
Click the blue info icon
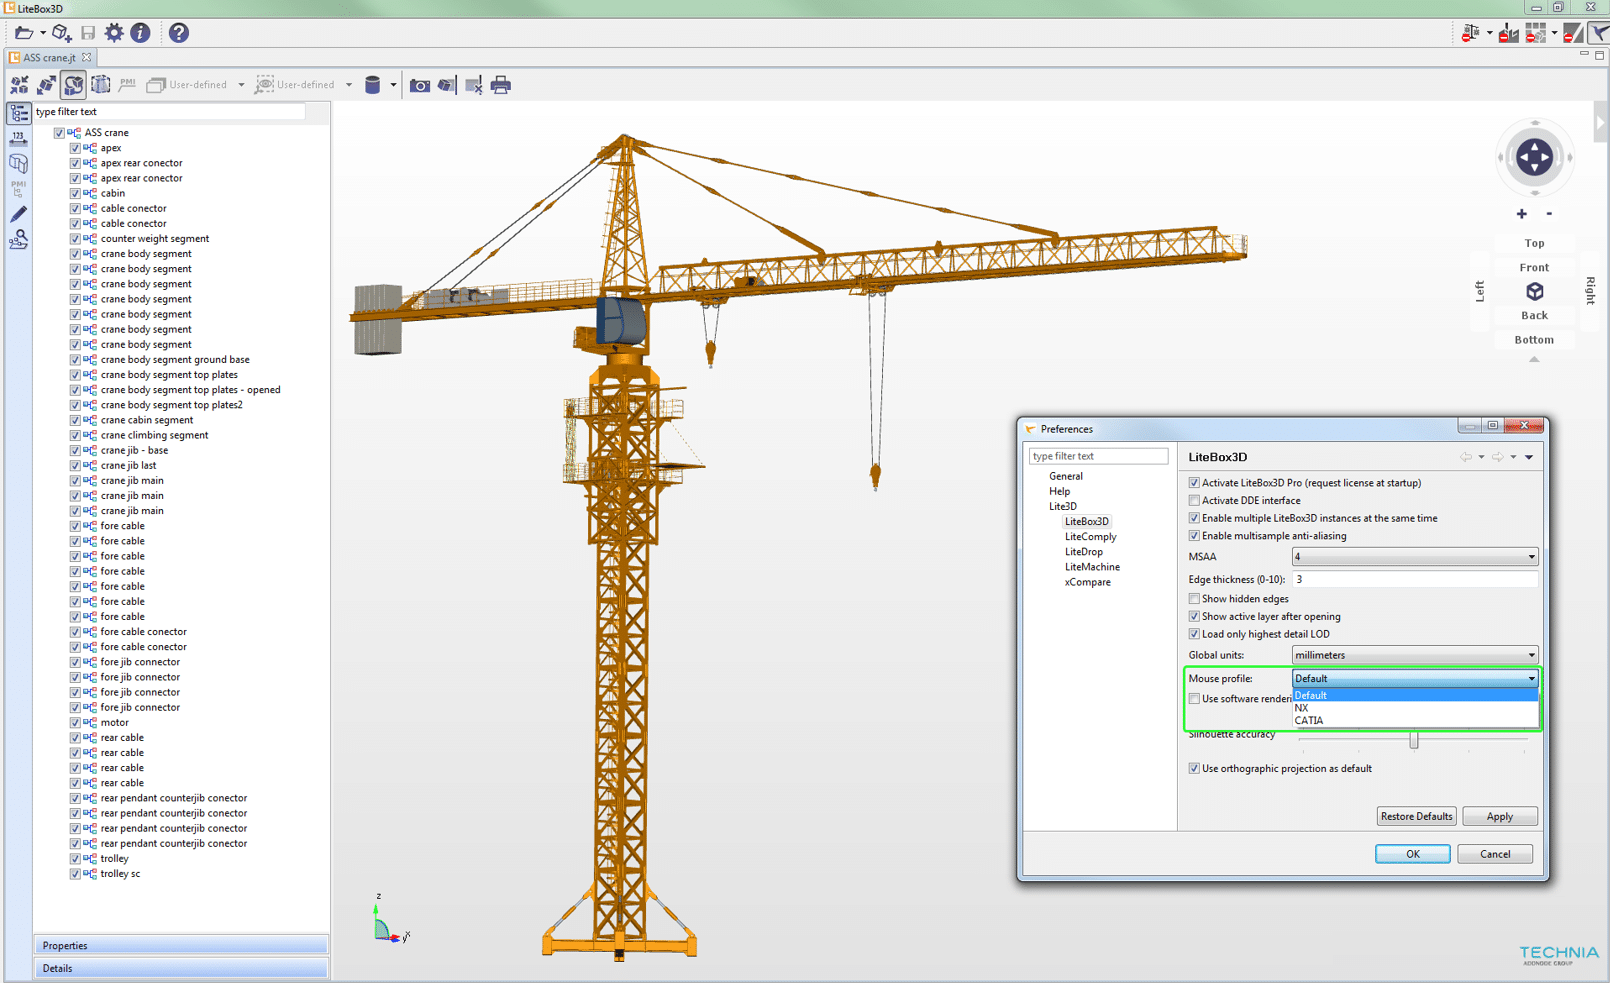click(x=140, y=33)
